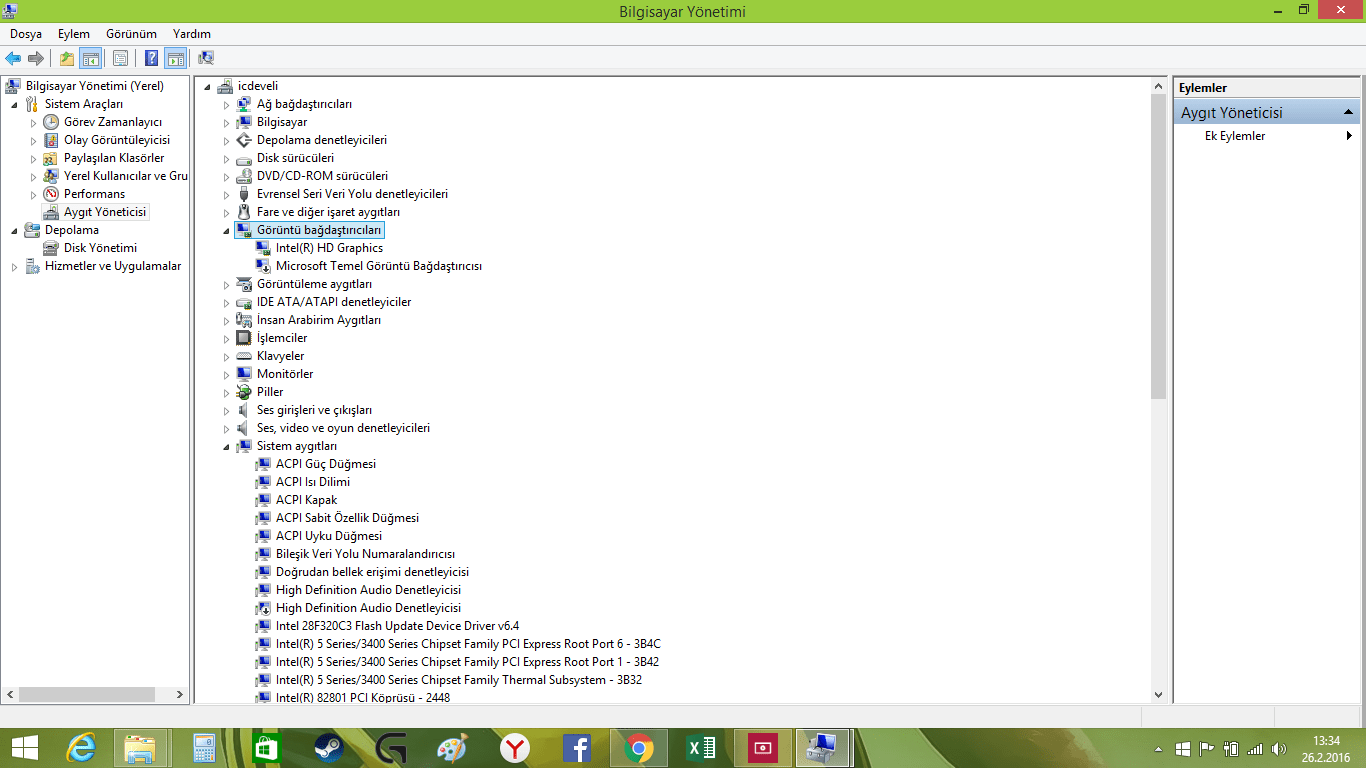
Task: Launch the Calculator from the taskbar
Action: [x=204, y=748]
